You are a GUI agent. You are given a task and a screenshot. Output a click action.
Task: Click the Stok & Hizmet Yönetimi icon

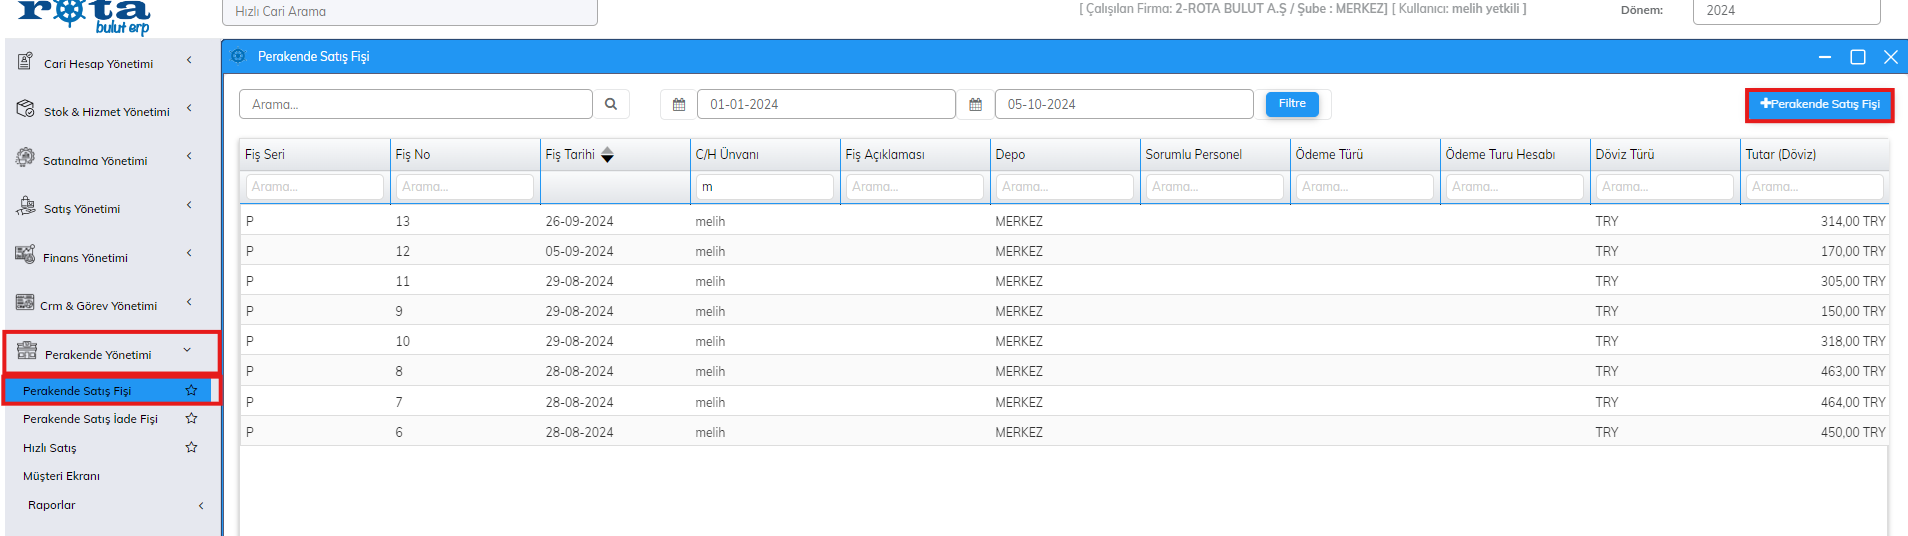[25, 109]
